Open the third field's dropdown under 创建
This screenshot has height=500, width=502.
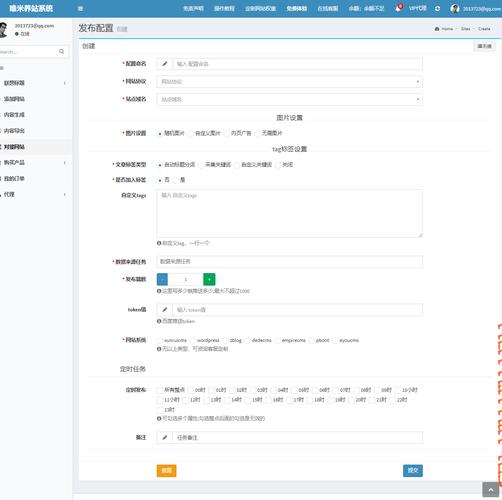(x=290, y=99)
